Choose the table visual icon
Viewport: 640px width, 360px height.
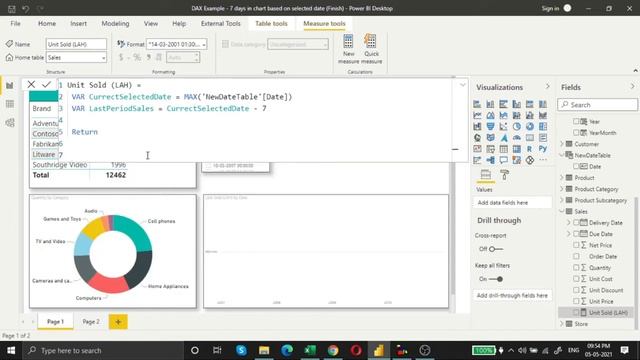tap(503, 149)
